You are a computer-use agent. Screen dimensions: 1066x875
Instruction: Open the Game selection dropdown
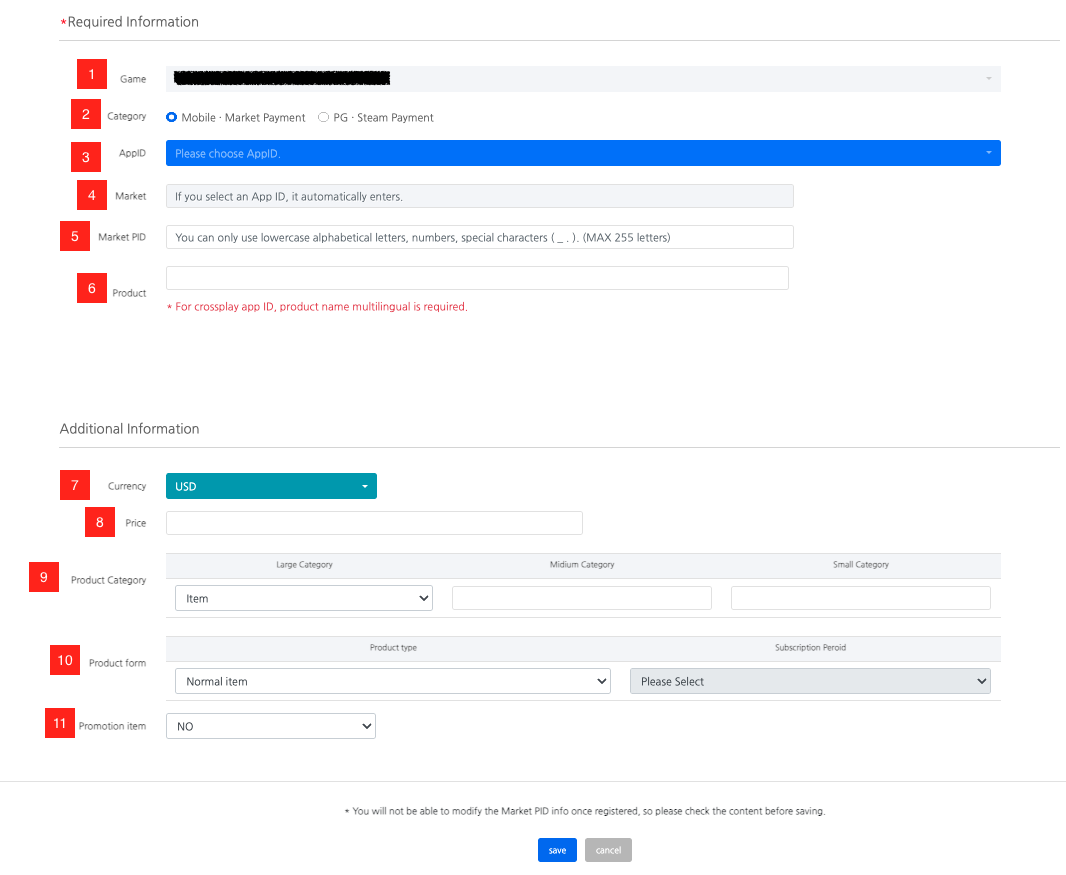coord(582,79)
